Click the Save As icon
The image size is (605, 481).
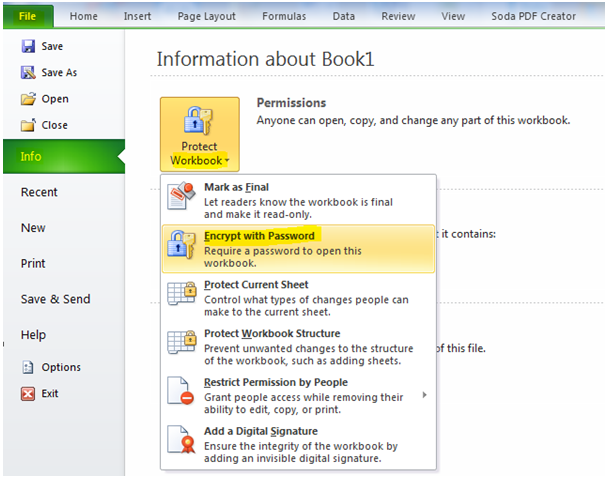28,73
